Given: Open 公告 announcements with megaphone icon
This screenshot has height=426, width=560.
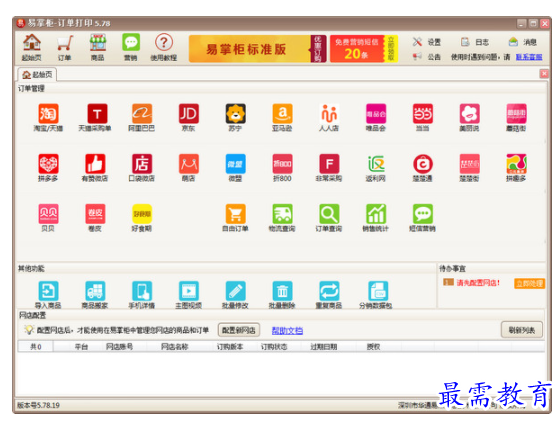Looking at the screenshot, I should click(x=427, y=57).
